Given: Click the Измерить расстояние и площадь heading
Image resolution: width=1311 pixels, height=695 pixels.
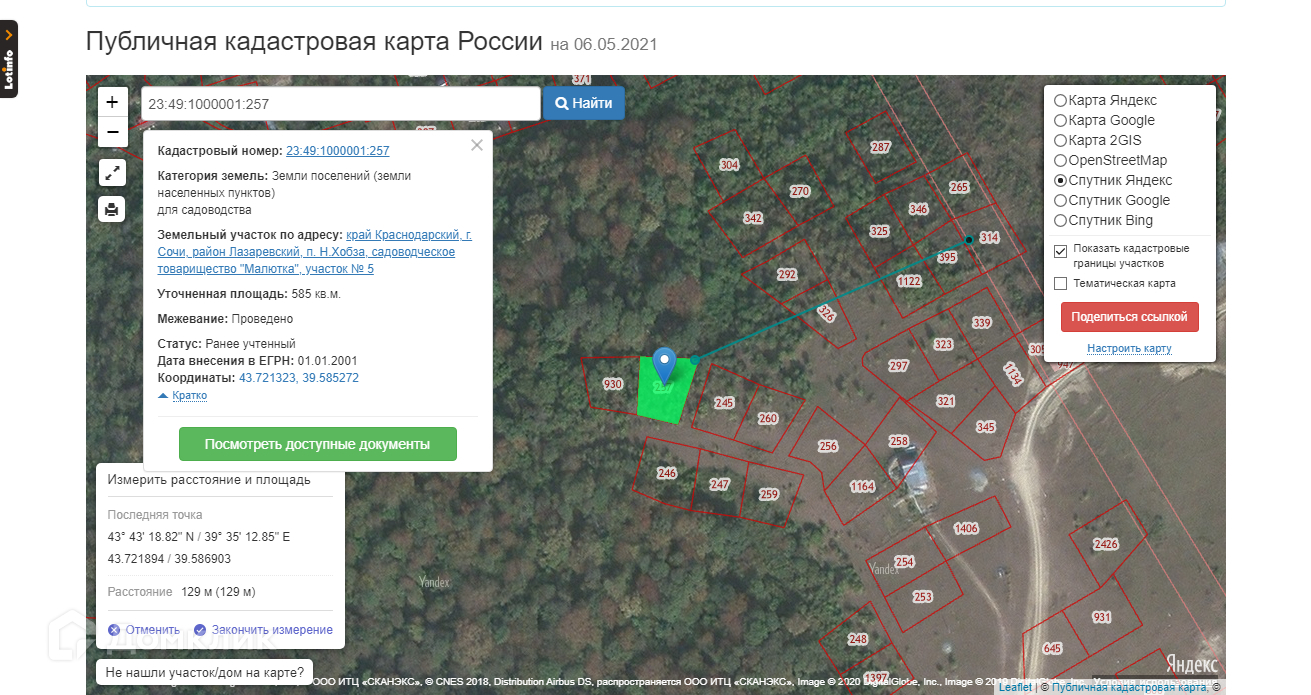Looking at the screenshot, I should click(x=209, y=480).
